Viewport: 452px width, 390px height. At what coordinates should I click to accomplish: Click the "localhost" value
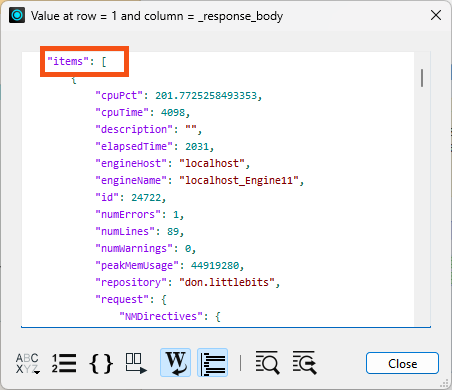point(212,164)
